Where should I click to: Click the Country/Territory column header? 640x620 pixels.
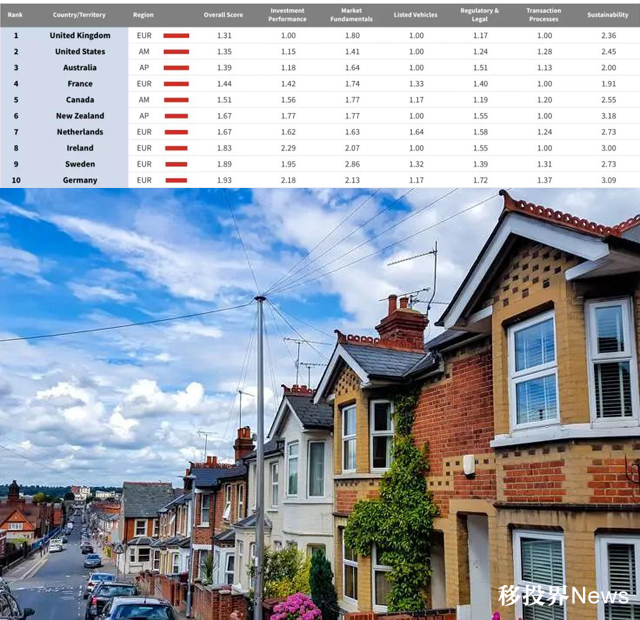(x=79, y=15)
